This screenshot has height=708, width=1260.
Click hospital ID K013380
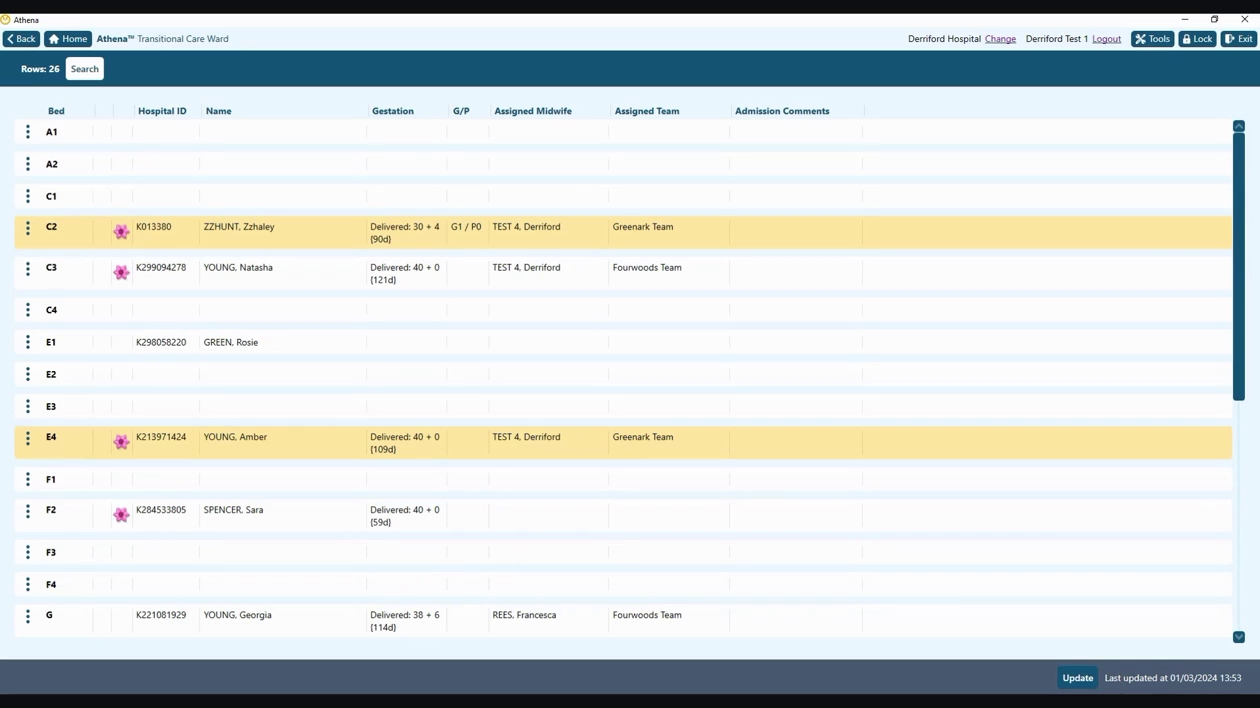154,227
